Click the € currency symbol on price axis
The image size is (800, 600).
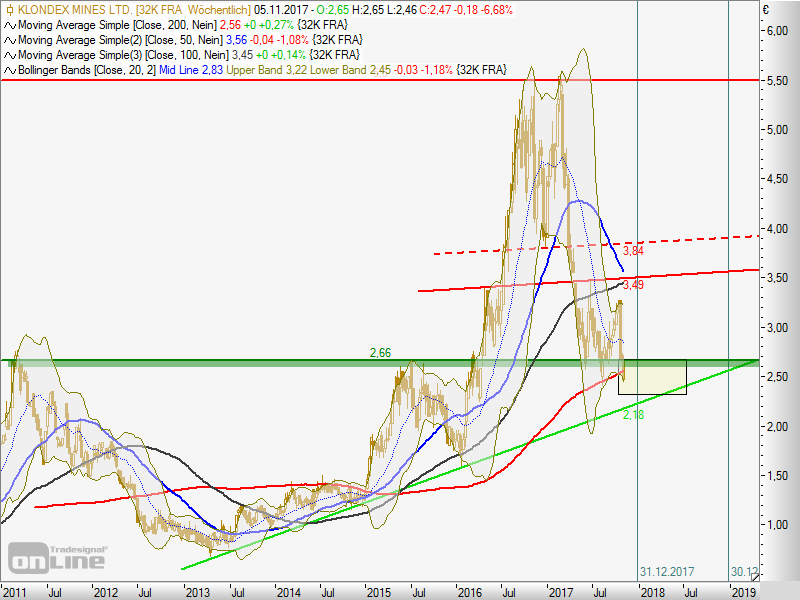tap(766, 10)
